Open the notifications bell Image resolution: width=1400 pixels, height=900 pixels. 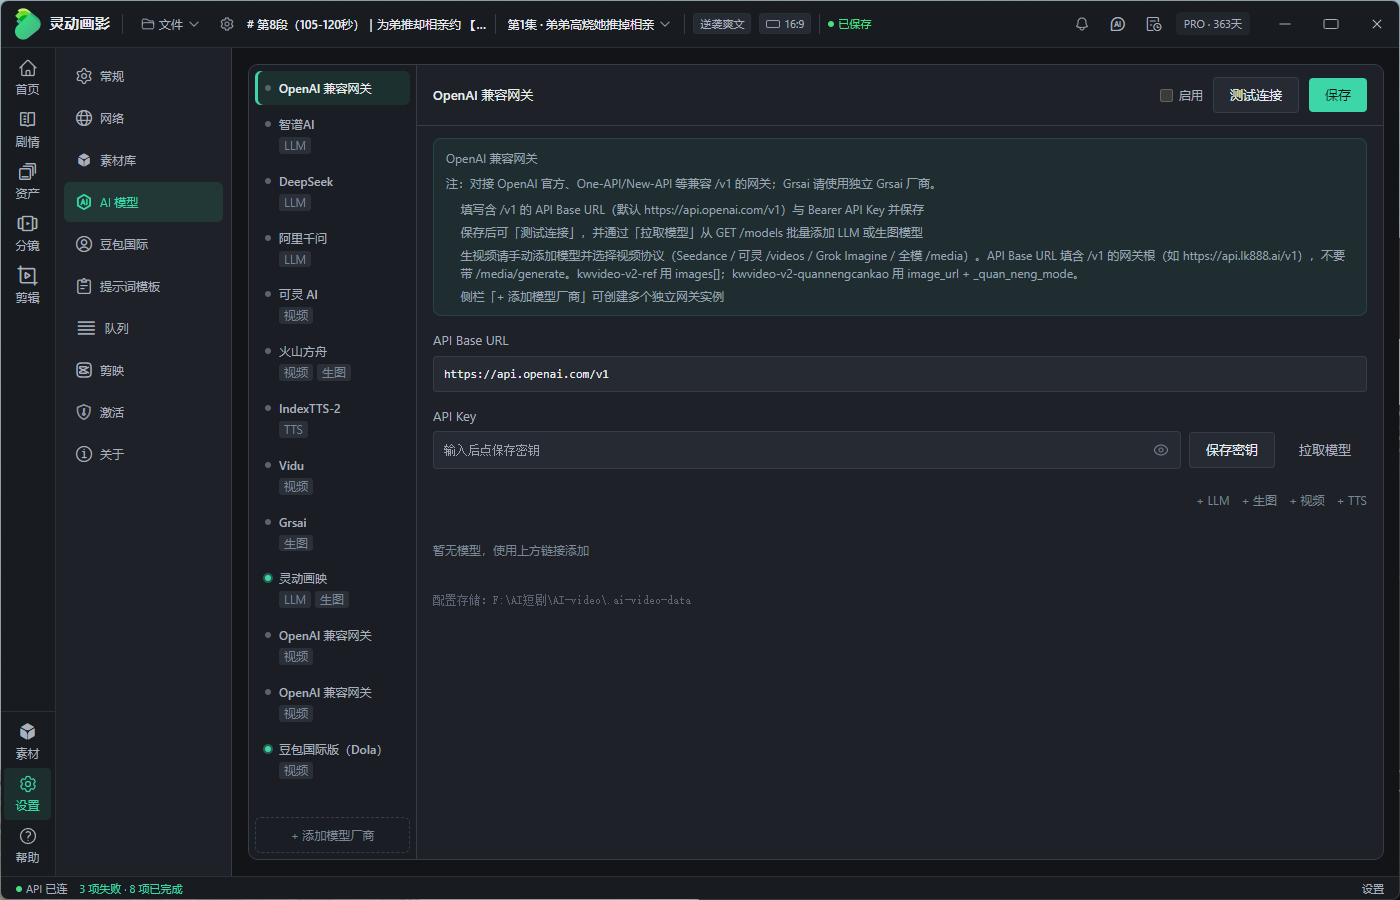point(1082,24)
